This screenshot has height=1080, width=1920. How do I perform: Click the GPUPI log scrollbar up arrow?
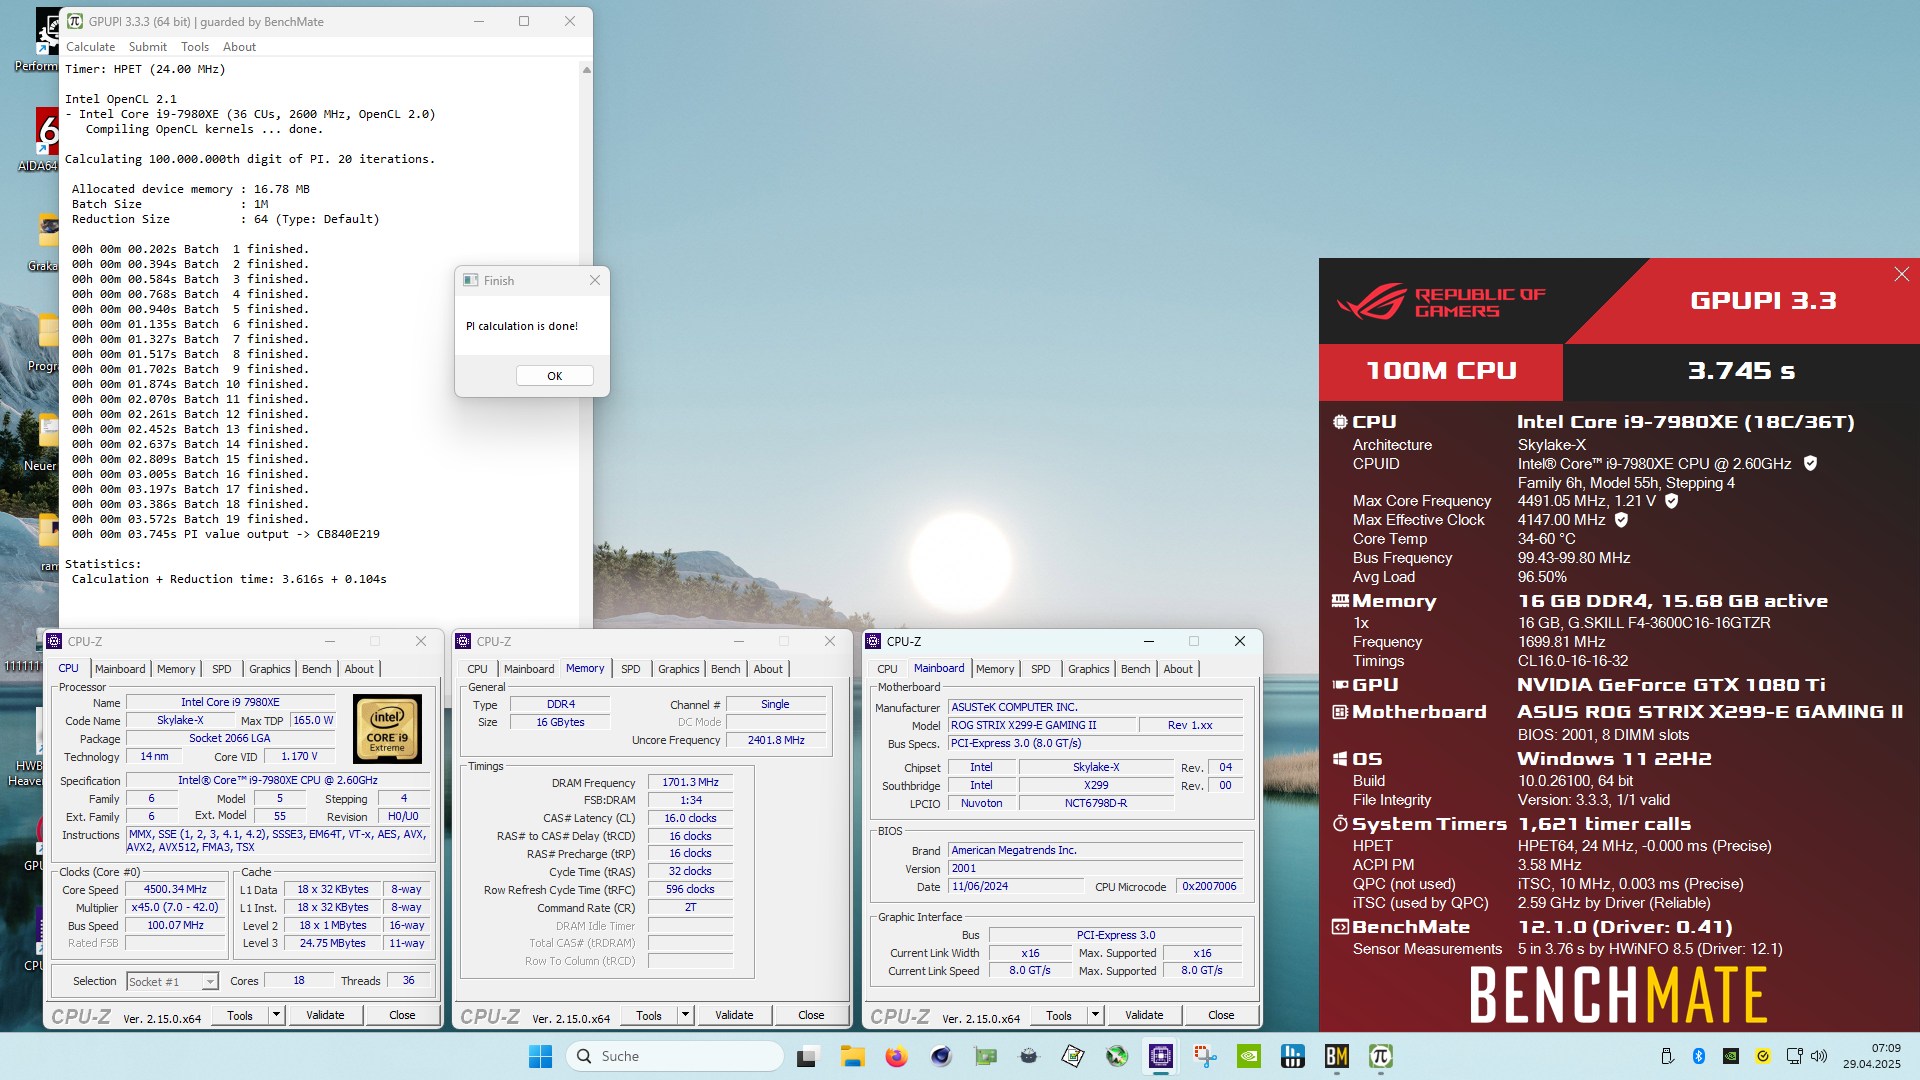(x=586, y=69)
